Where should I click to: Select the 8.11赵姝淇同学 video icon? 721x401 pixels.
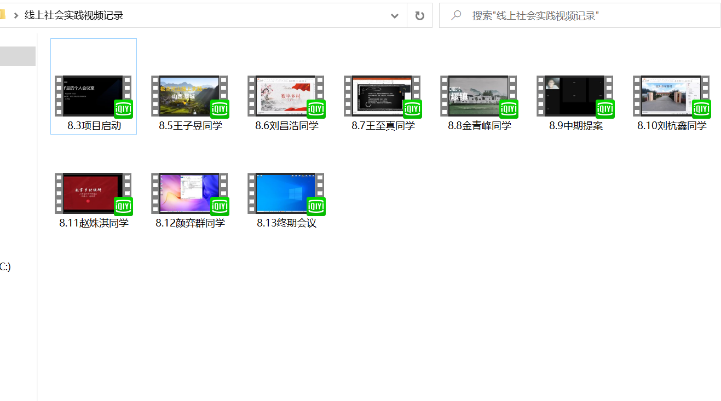(x=93, y=193)
